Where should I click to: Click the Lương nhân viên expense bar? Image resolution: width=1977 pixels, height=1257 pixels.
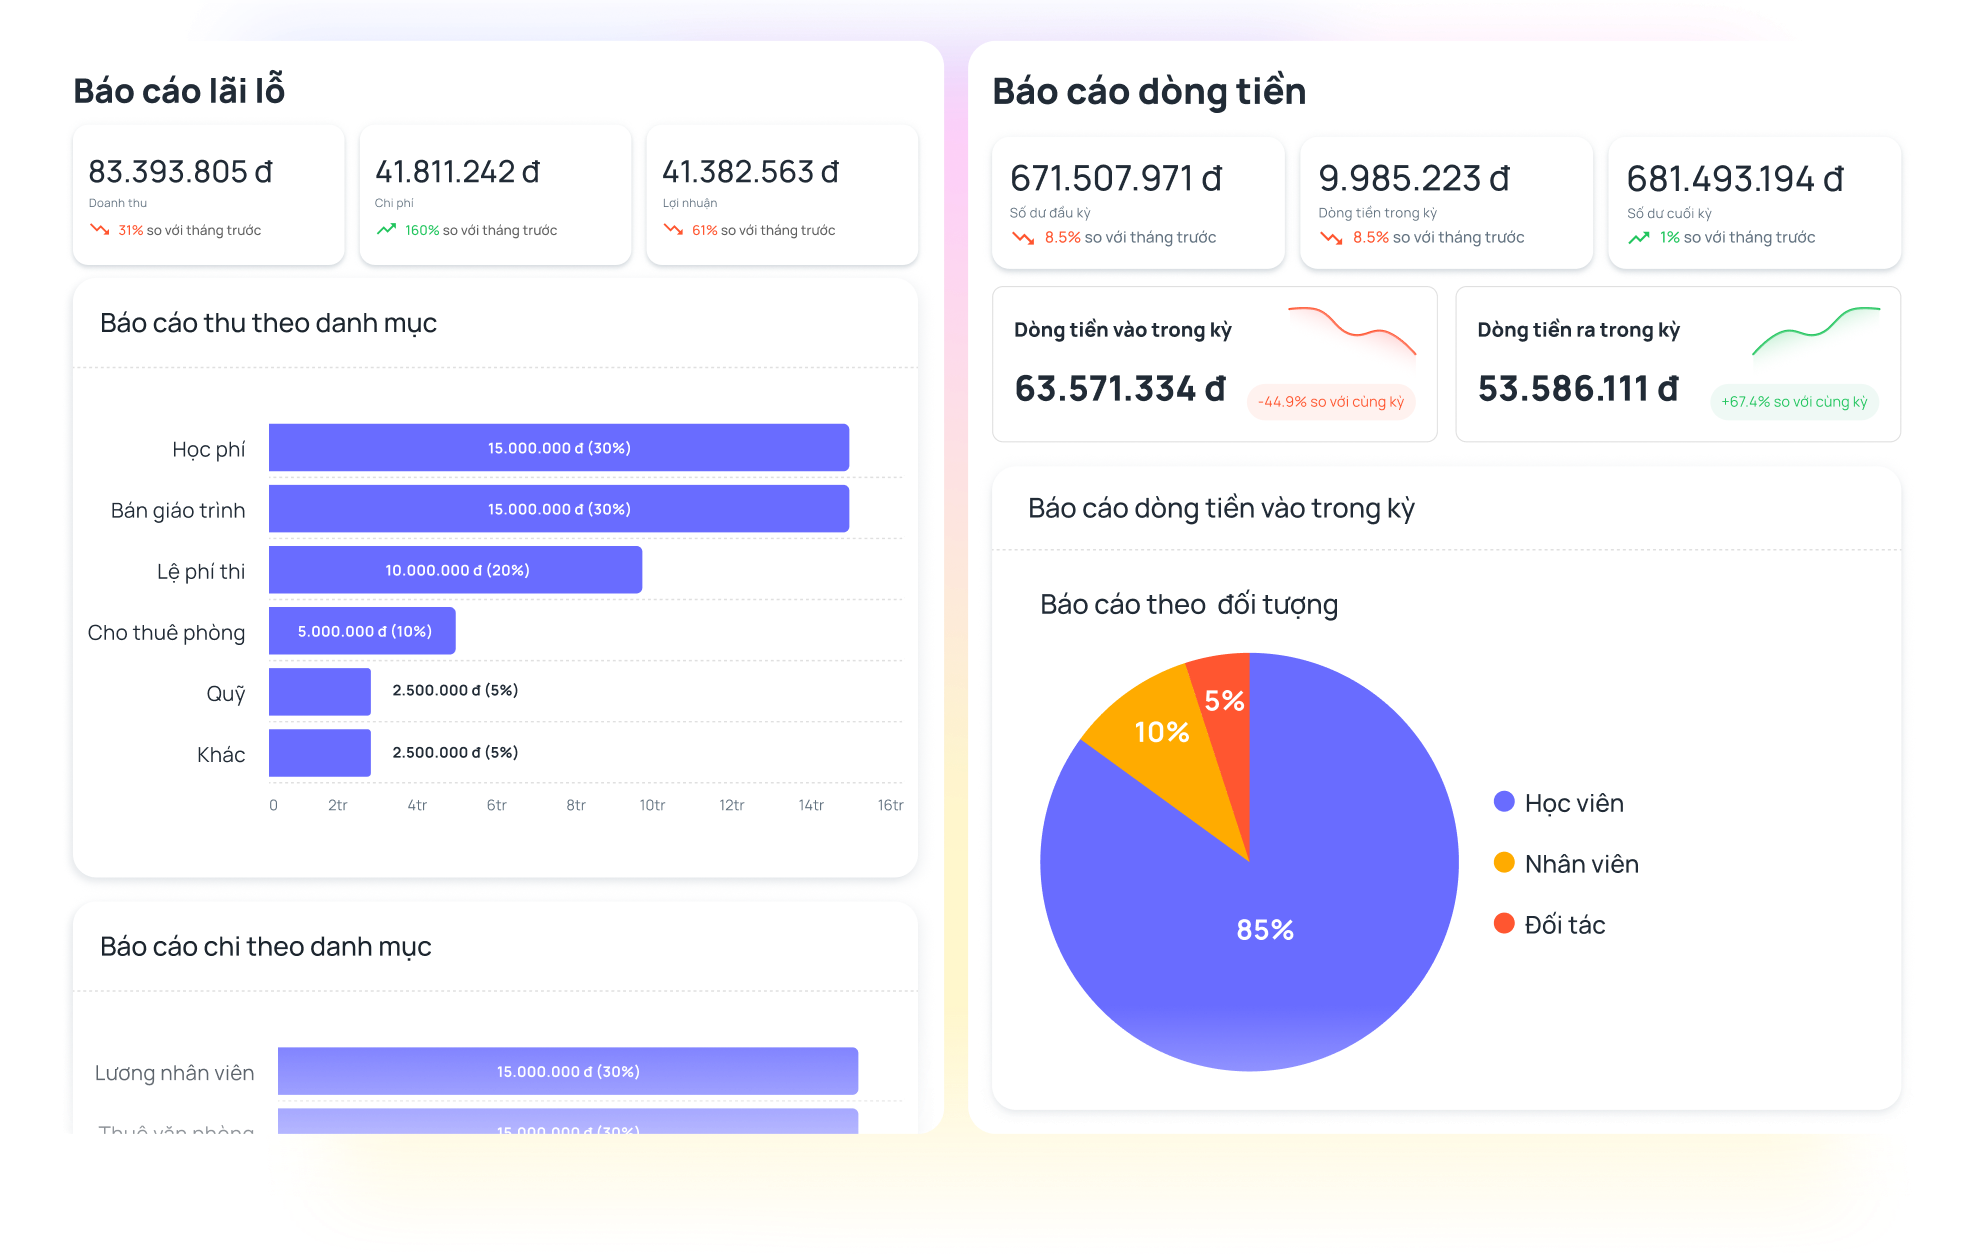click(567, 1071)
